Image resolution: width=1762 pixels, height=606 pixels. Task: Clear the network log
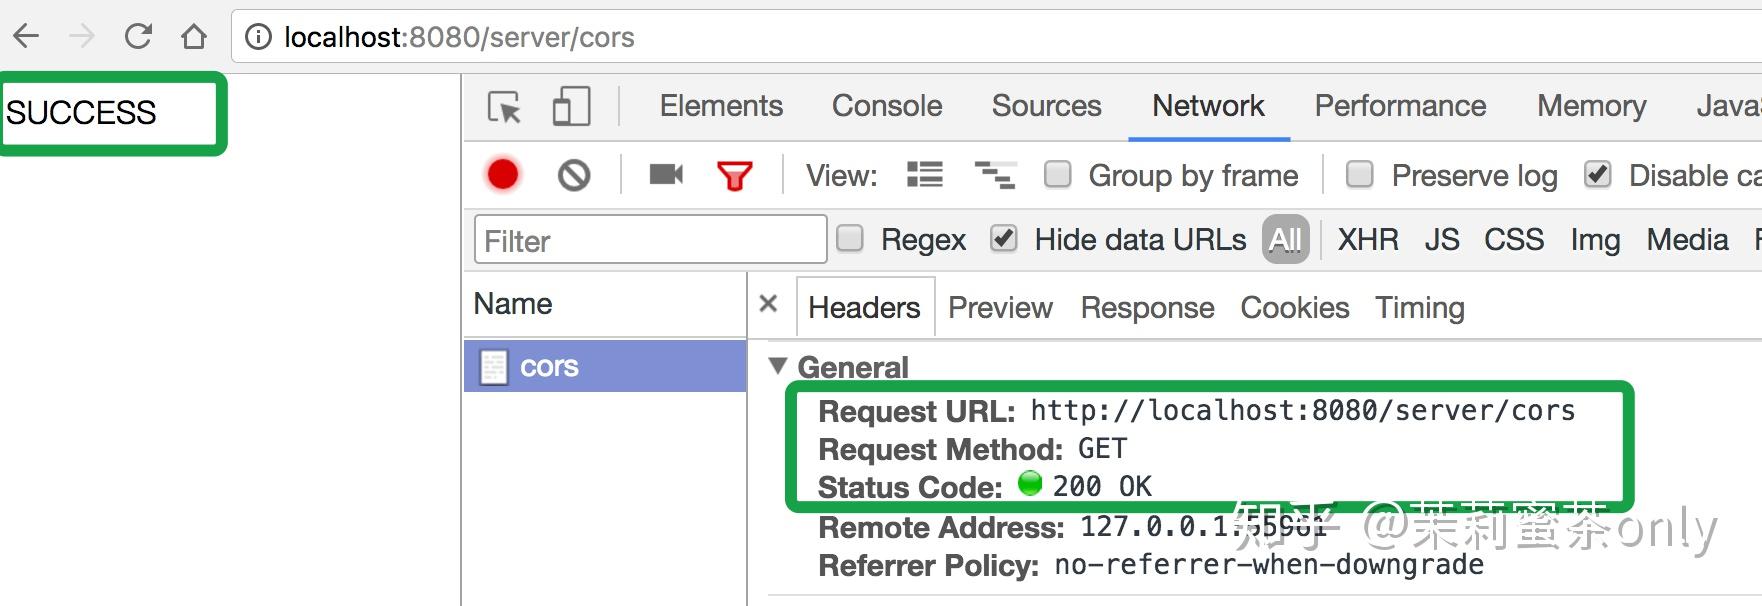[x=574, y=176]
